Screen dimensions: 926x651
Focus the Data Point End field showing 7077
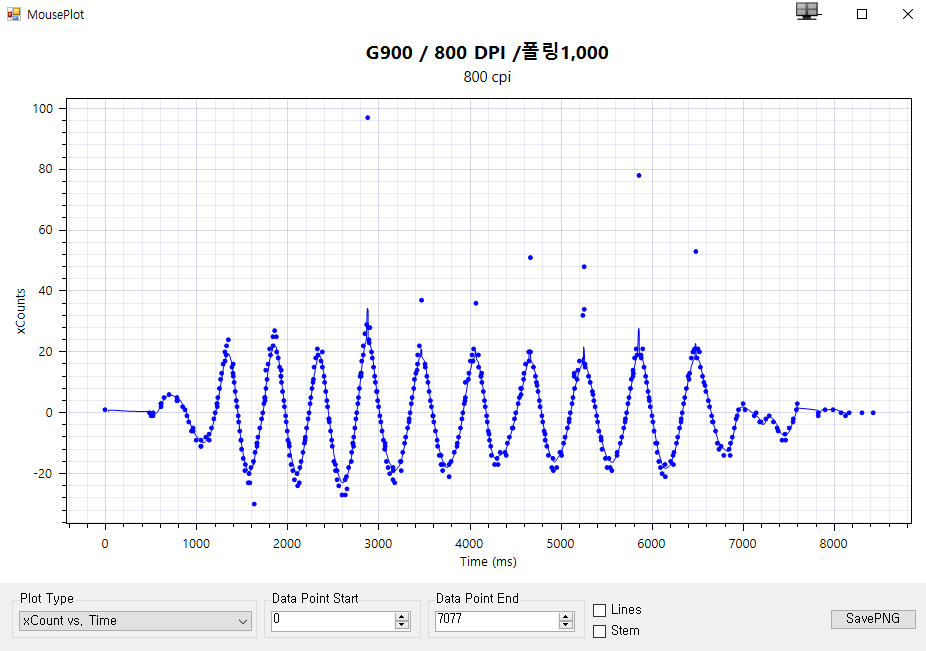(x=496, y=621)
